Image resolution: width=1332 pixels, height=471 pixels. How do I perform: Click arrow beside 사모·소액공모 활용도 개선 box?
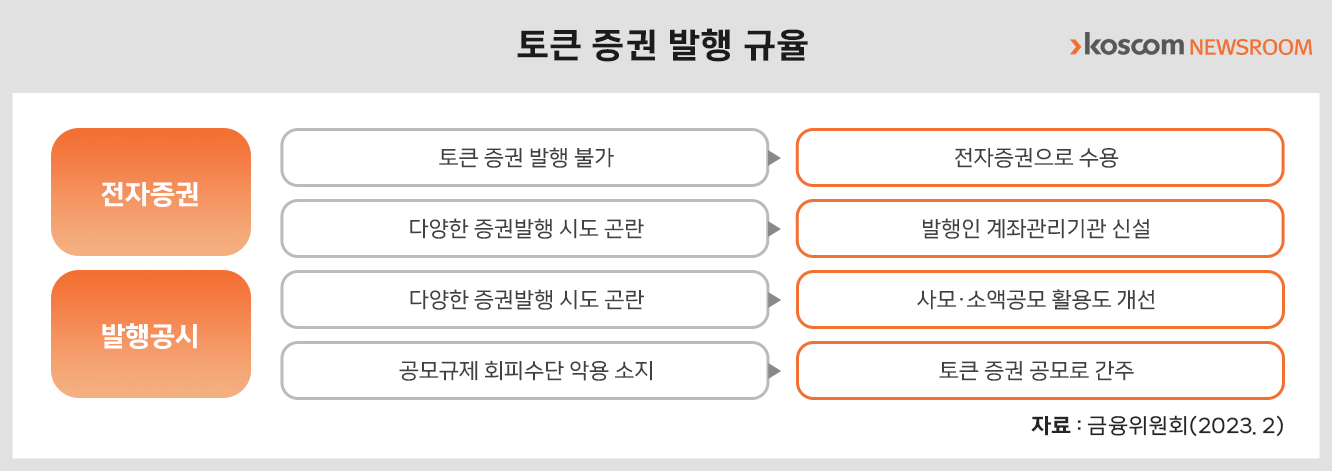coord(773,300)
